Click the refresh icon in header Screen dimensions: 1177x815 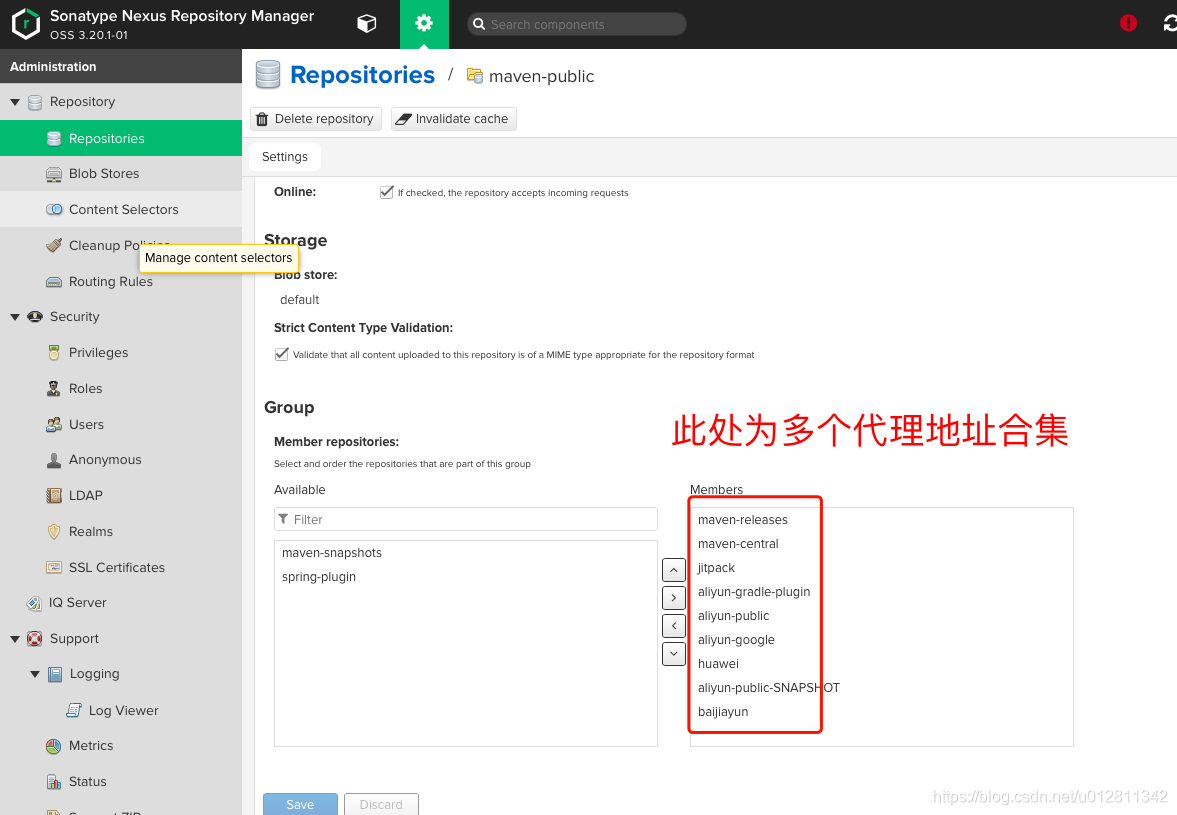[1169, 24]
